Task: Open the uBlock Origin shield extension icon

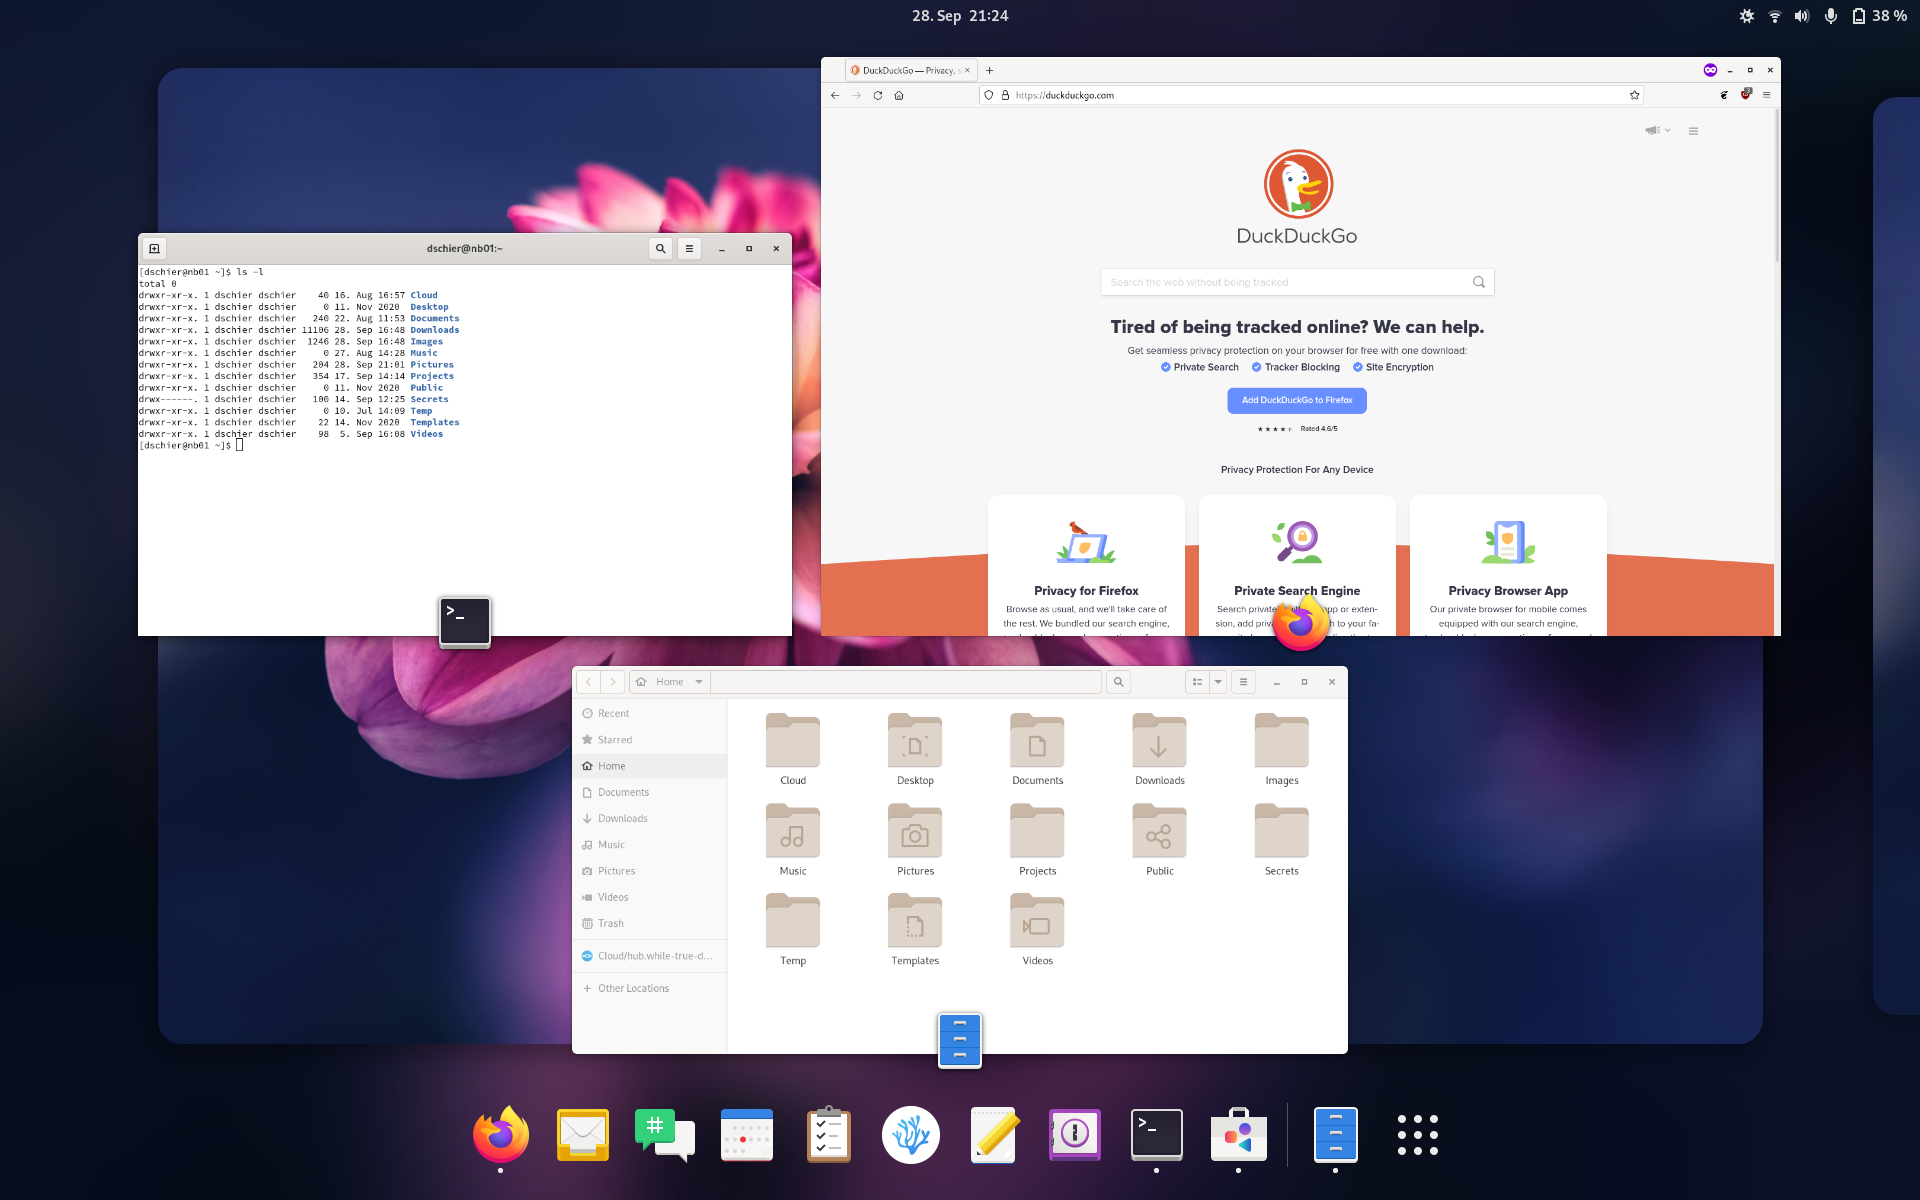Action: coord(1748,96)
